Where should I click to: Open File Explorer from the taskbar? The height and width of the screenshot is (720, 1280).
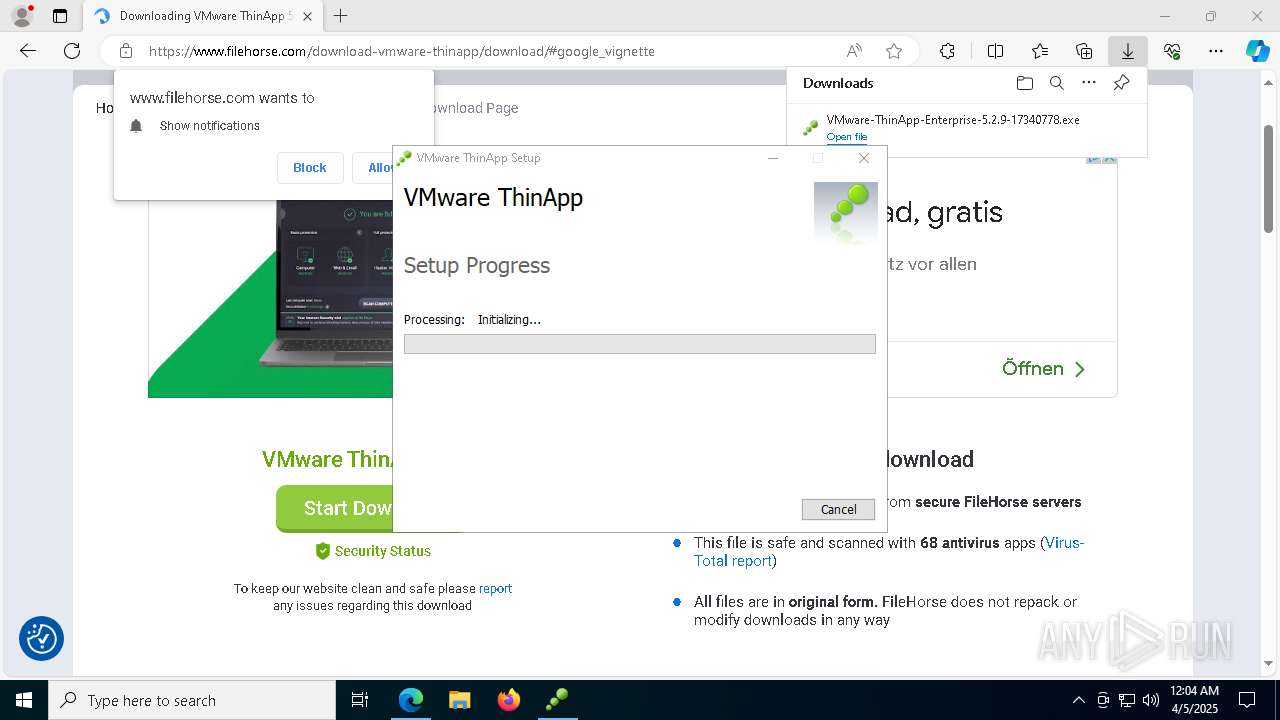(460, 700)
